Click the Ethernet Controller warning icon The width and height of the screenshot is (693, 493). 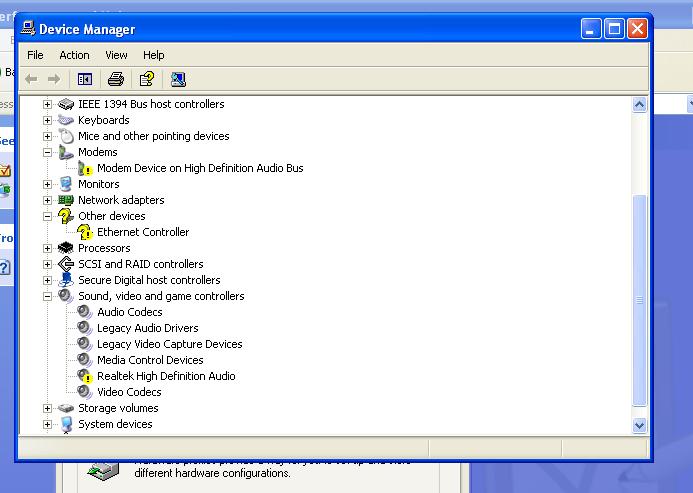click(85, 232)
